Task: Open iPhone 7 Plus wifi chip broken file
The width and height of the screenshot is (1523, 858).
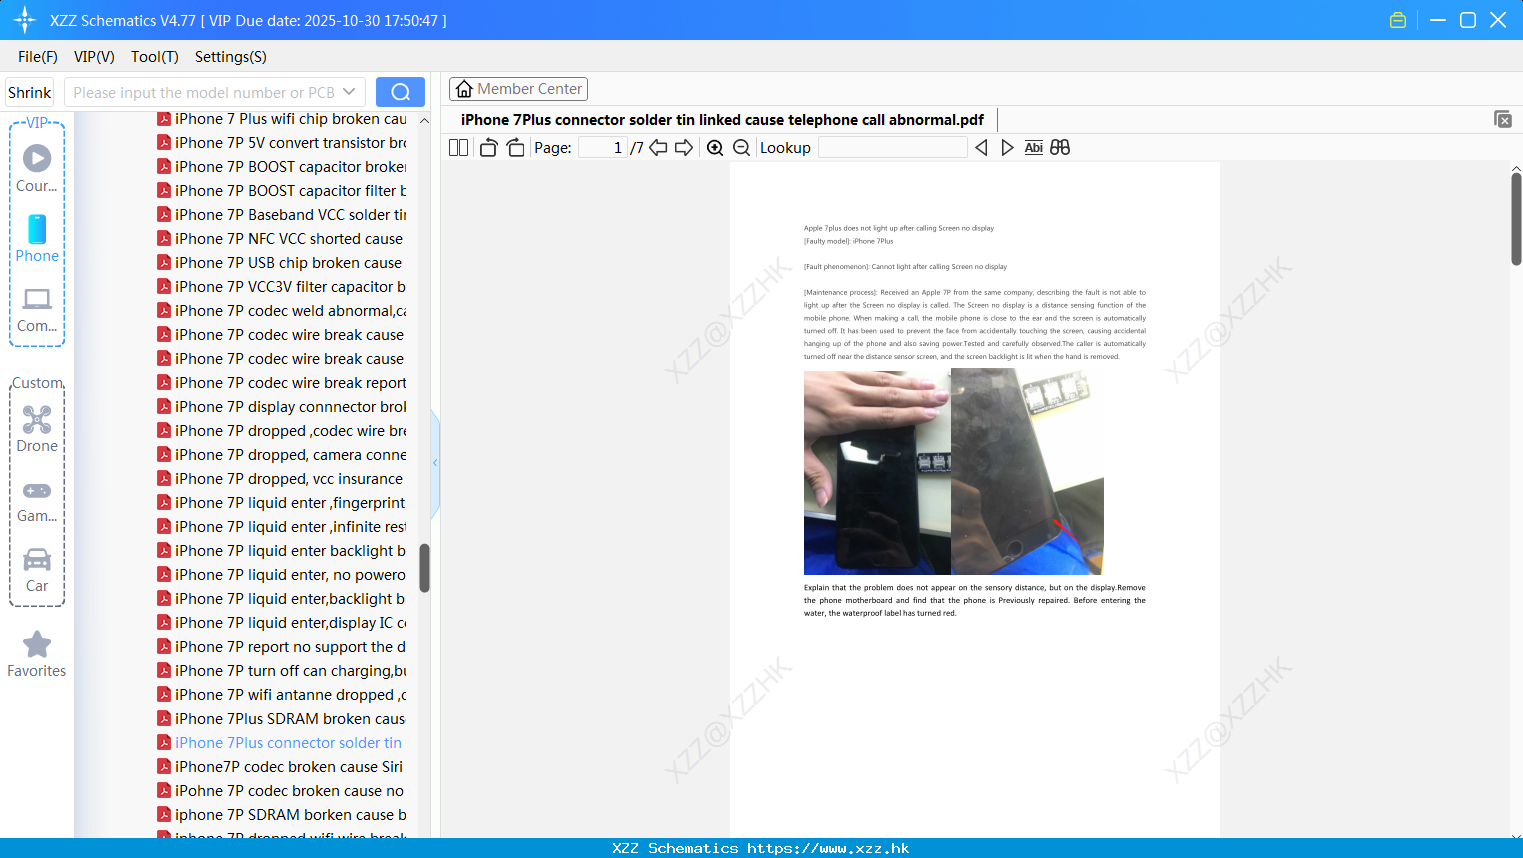Action: (x=282, y=119)
